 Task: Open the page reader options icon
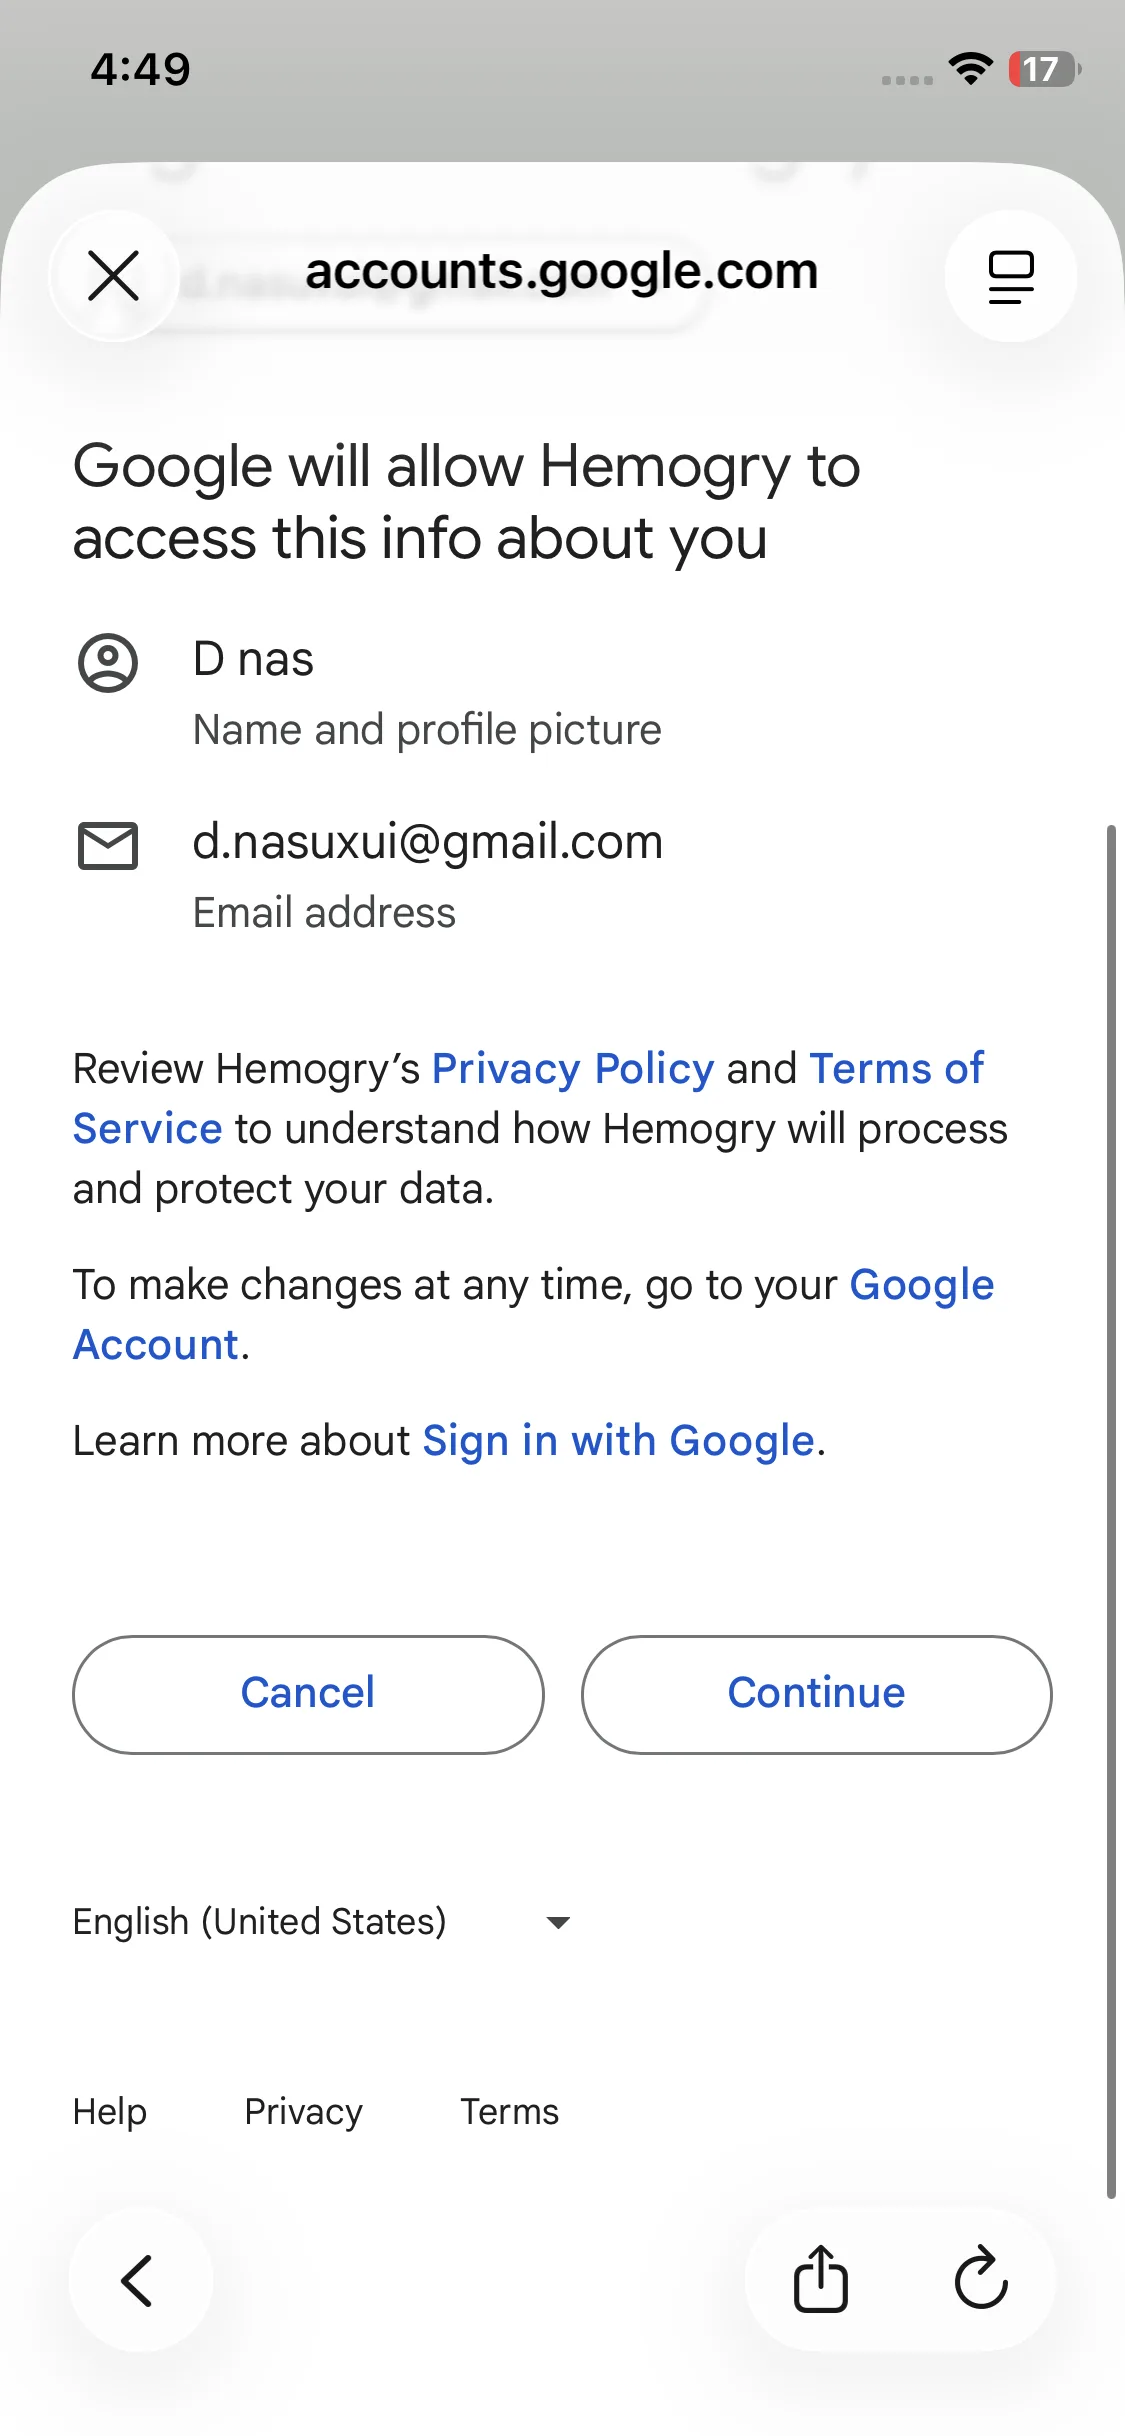pyautogui.click(x=1010, y=275)
